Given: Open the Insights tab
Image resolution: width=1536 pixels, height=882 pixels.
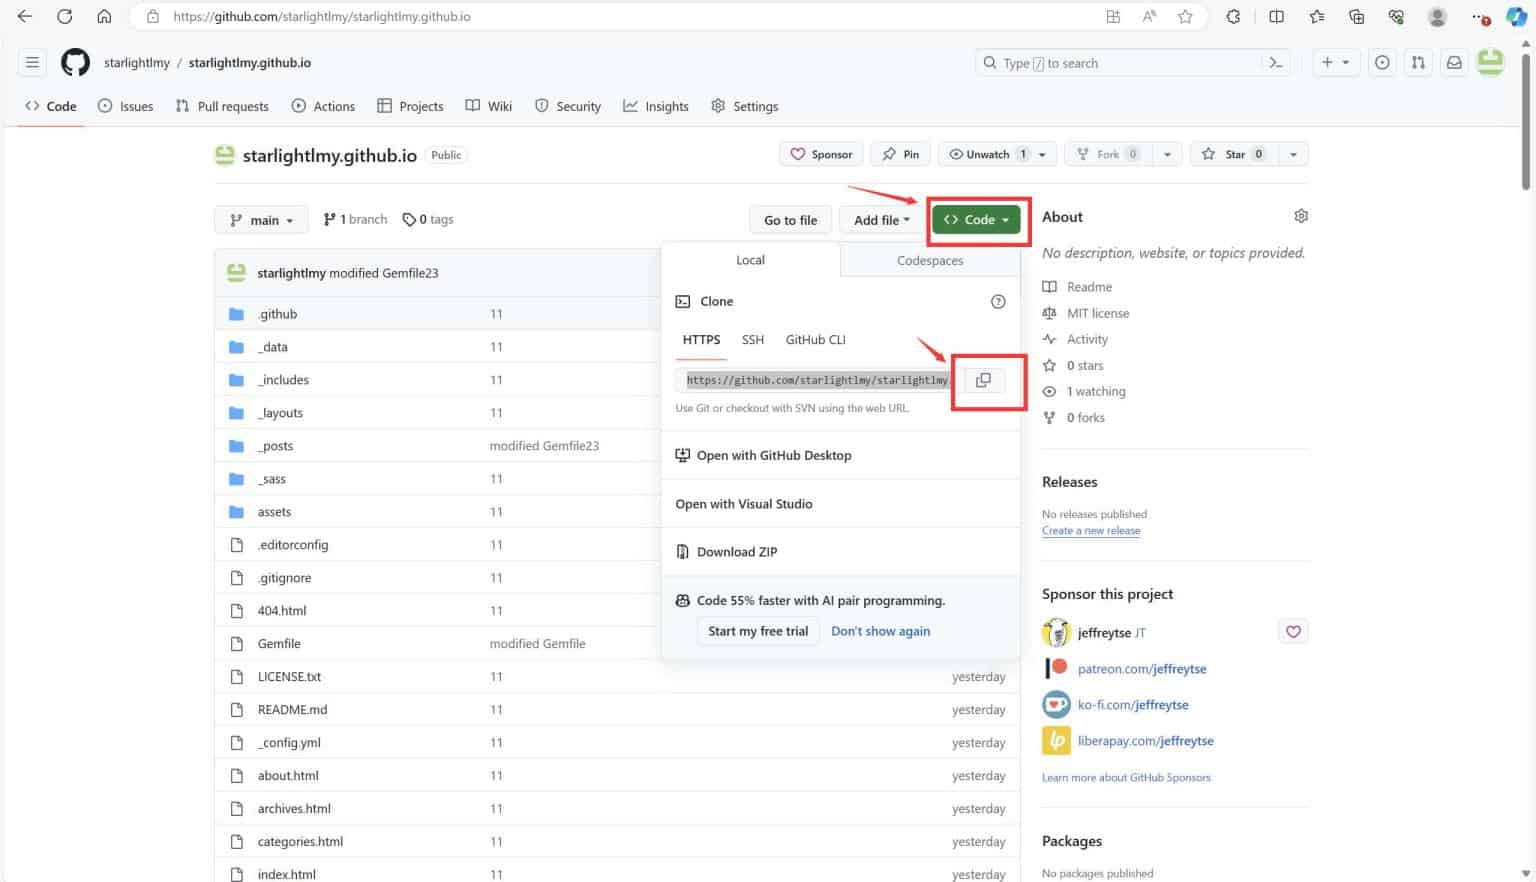Looking at the screenshot, I should 656,106.
